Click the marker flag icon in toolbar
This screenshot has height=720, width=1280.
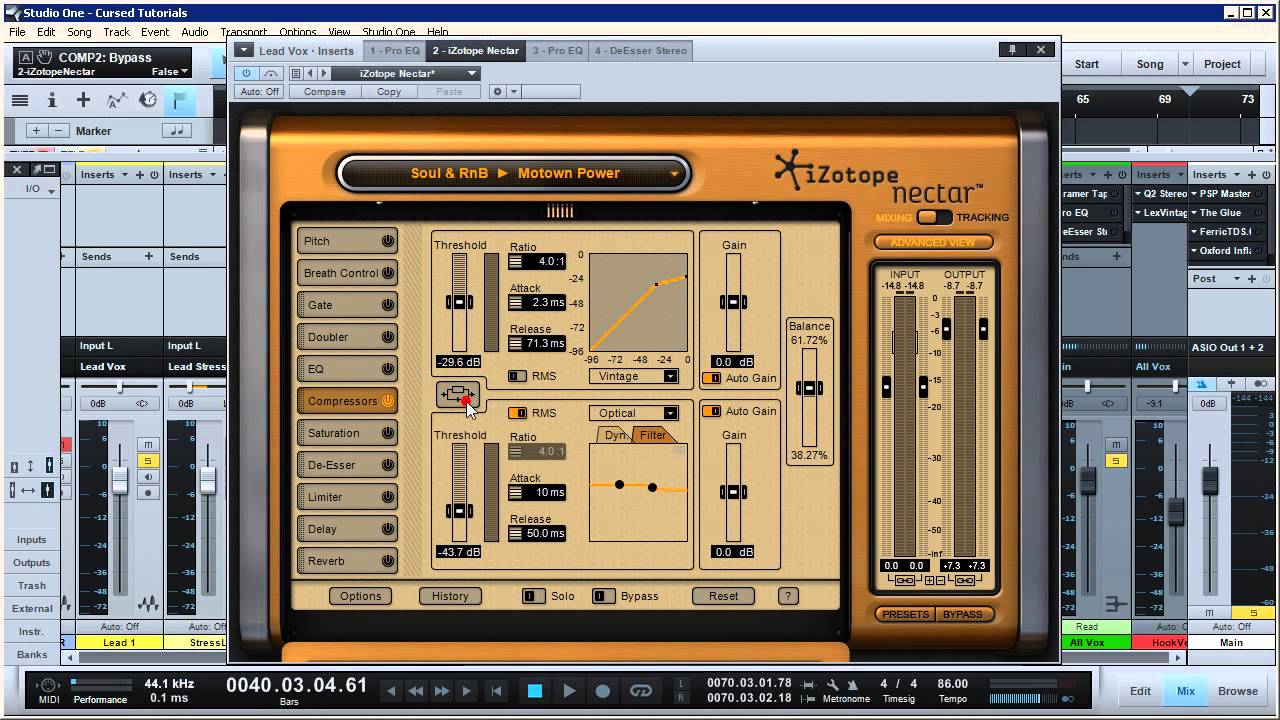click(x=180, y=100)
